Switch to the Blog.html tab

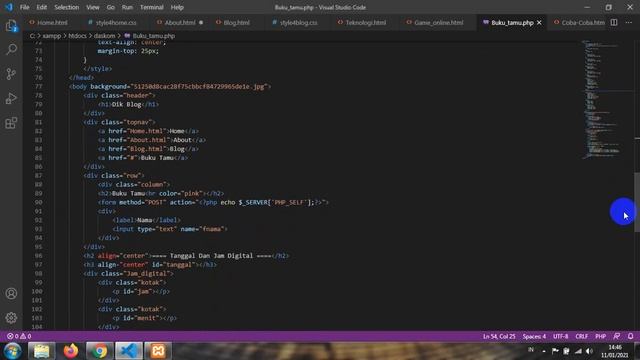pyautogui.click(x=237, y=22)
